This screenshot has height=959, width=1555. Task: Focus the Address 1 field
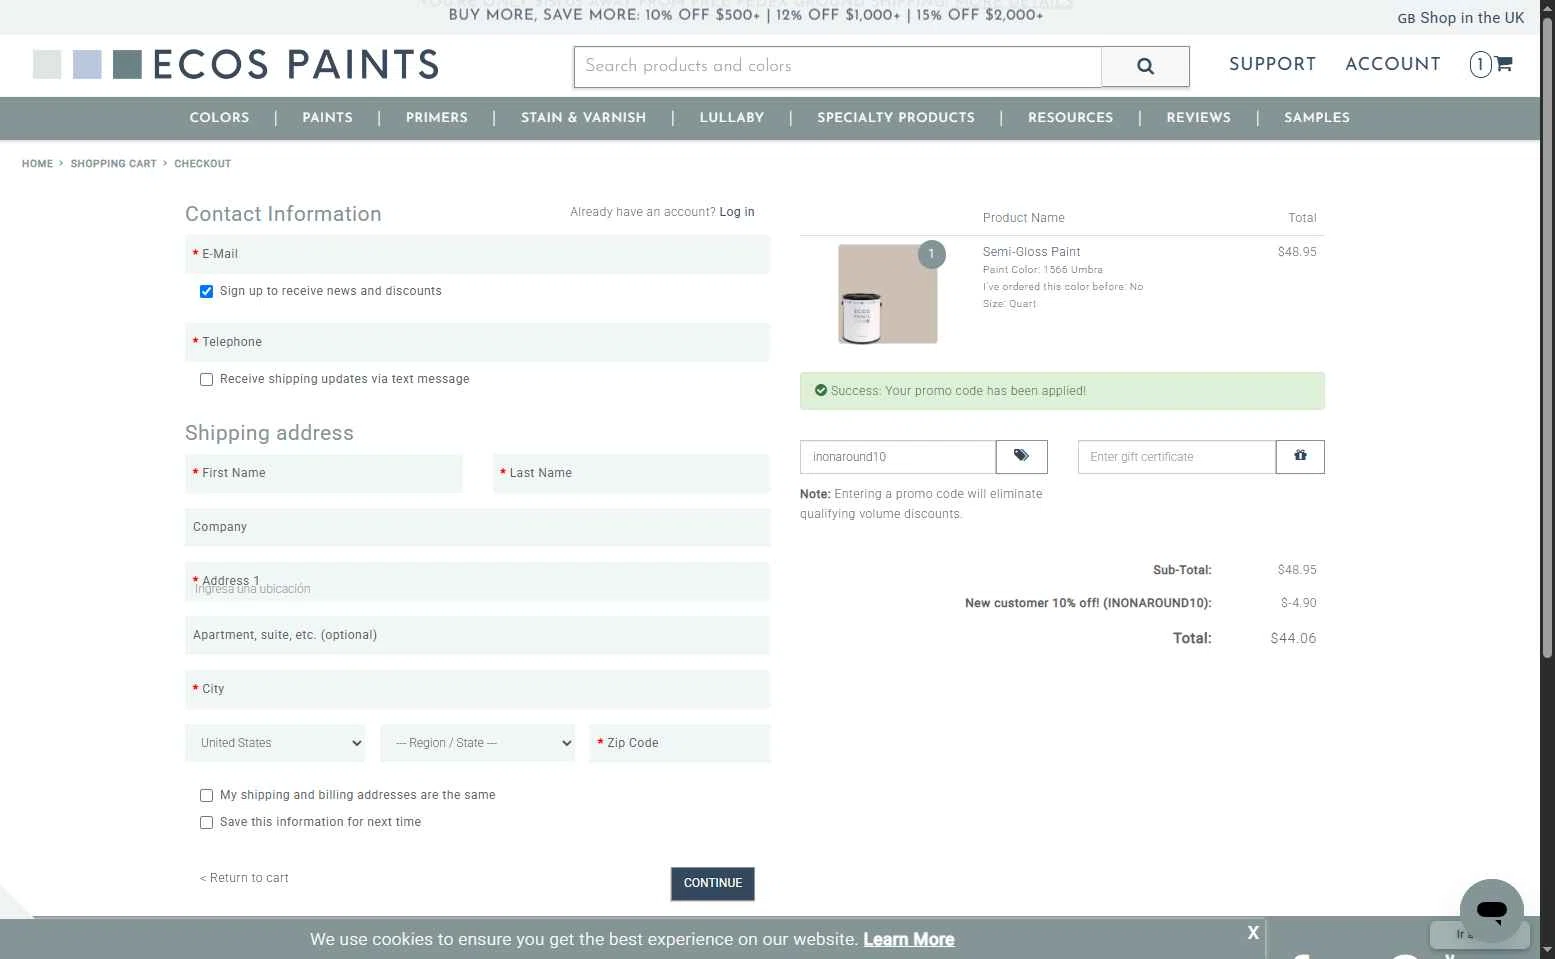[x=477, y=581]
